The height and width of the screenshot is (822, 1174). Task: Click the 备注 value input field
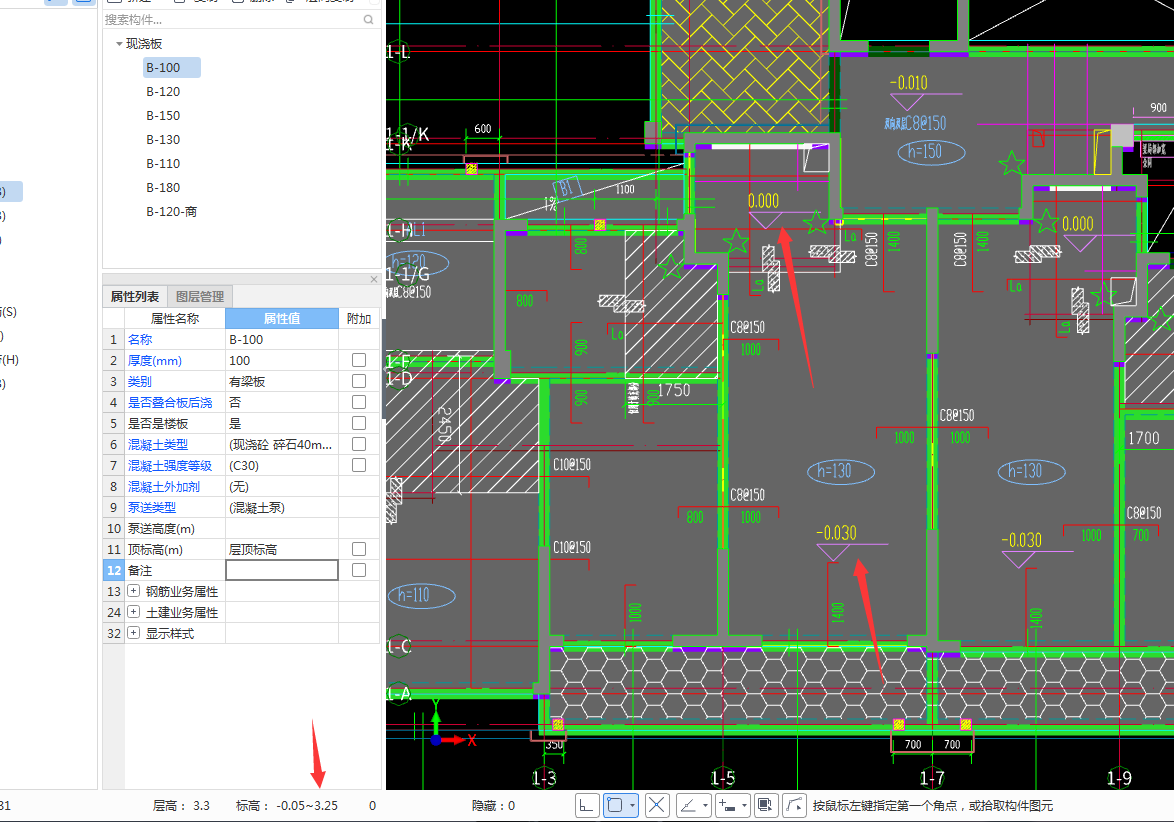(x=282, y=570)
